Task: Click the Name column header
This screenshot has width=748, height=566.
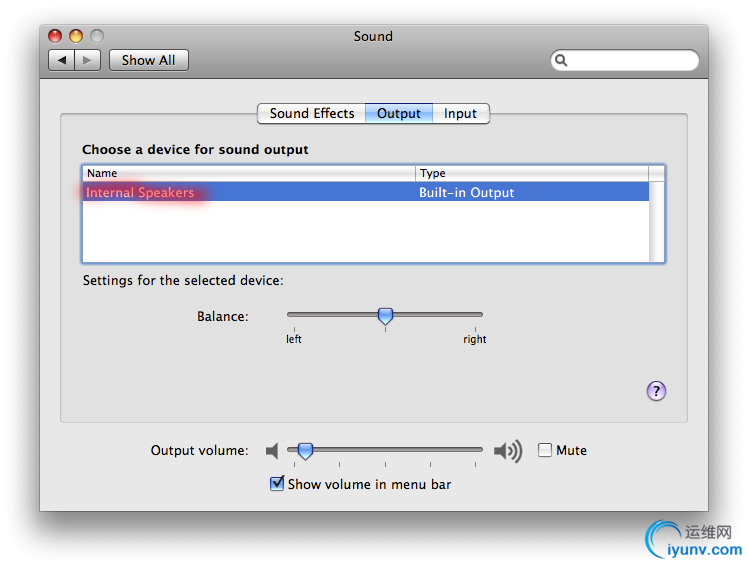Action: (x=249, y=173)
